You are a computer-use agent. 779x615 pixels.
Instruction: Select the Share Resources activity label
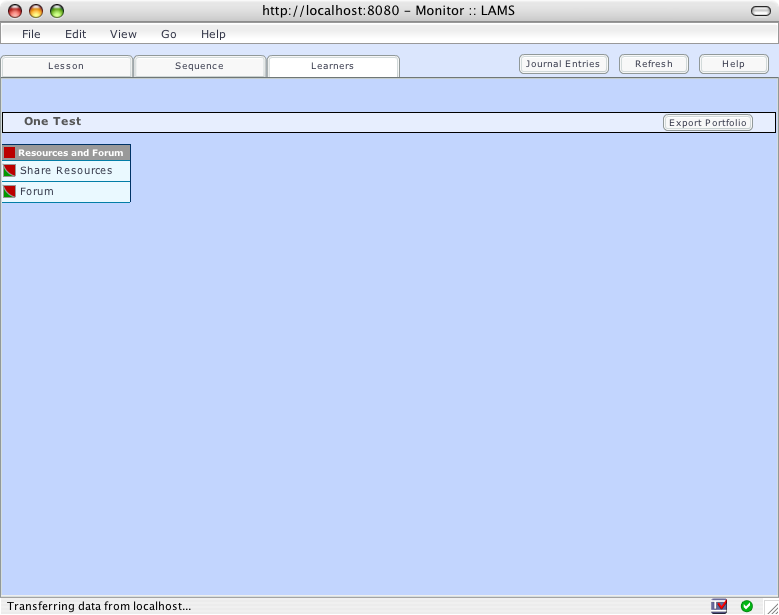(66, 171)
